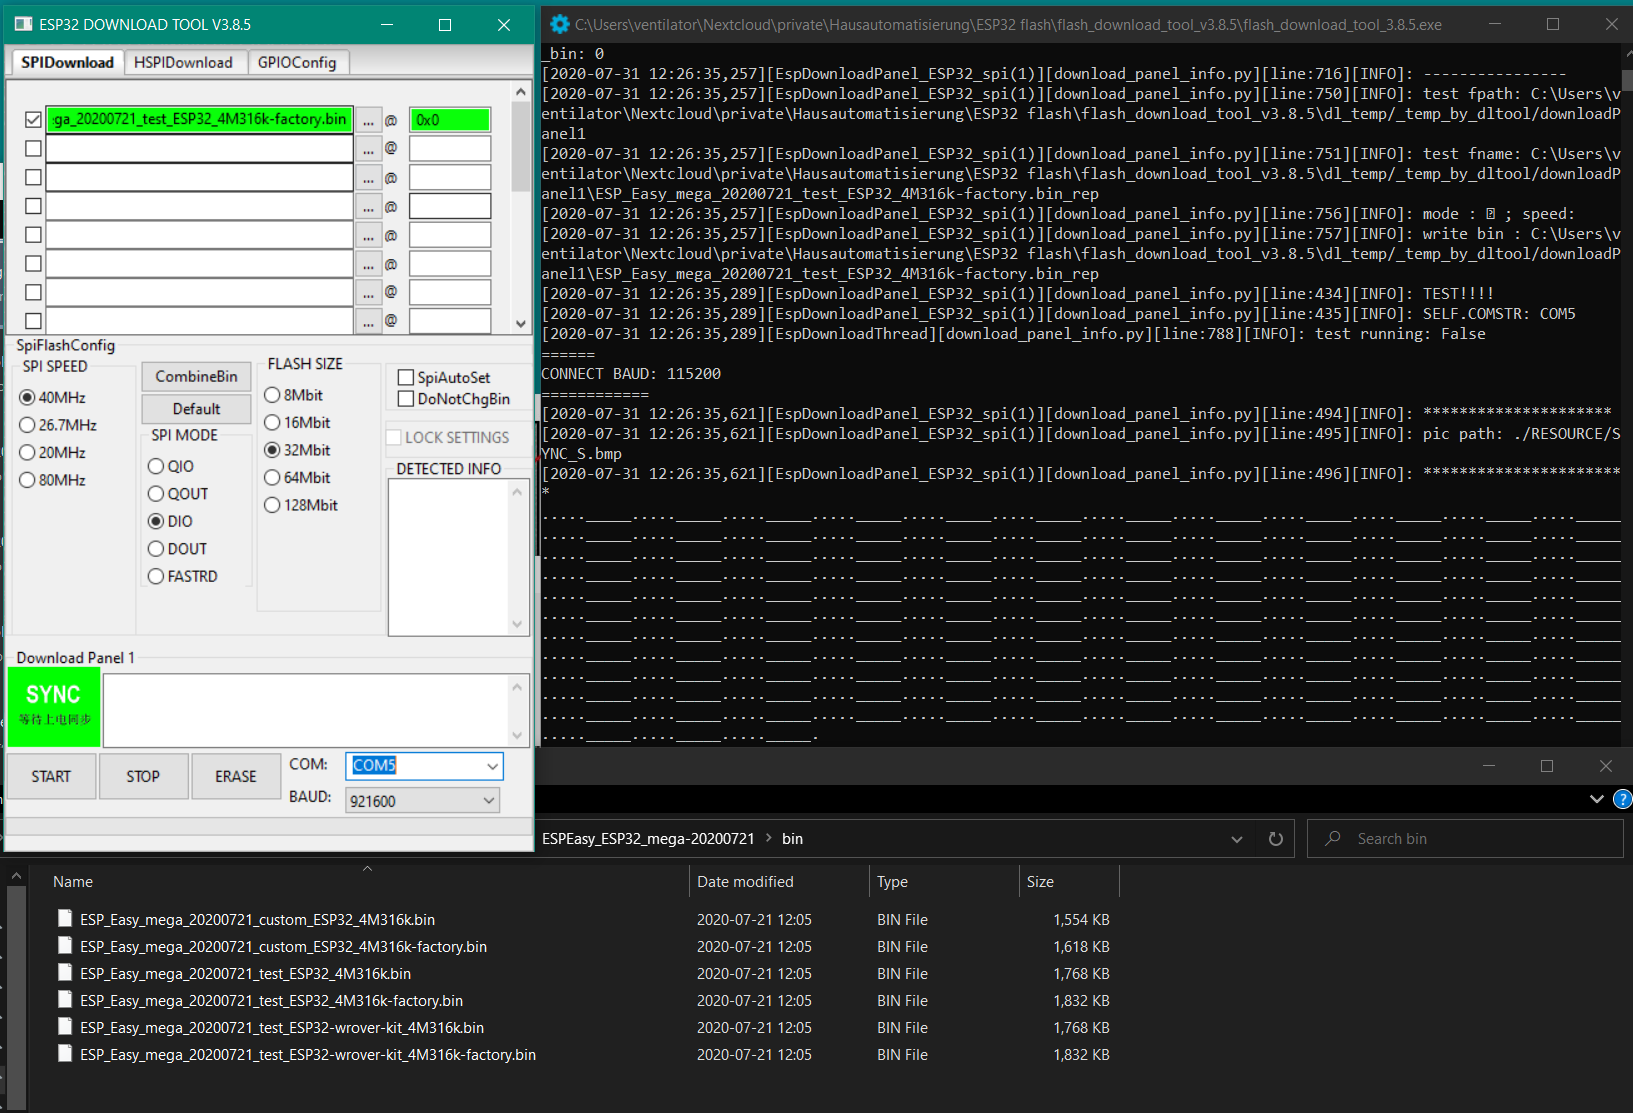1633x1113 pixels.
Task: Click second row address input field
Action: [450, 149]
